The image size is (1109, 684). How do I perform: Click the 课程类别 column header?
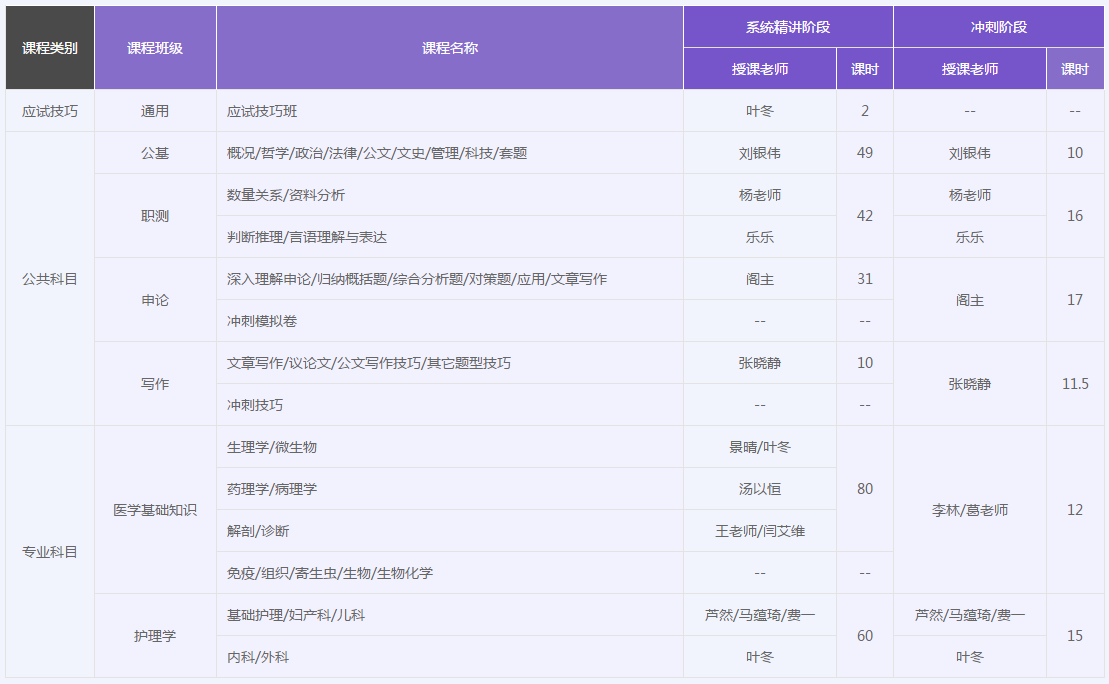tap(50, 48)
